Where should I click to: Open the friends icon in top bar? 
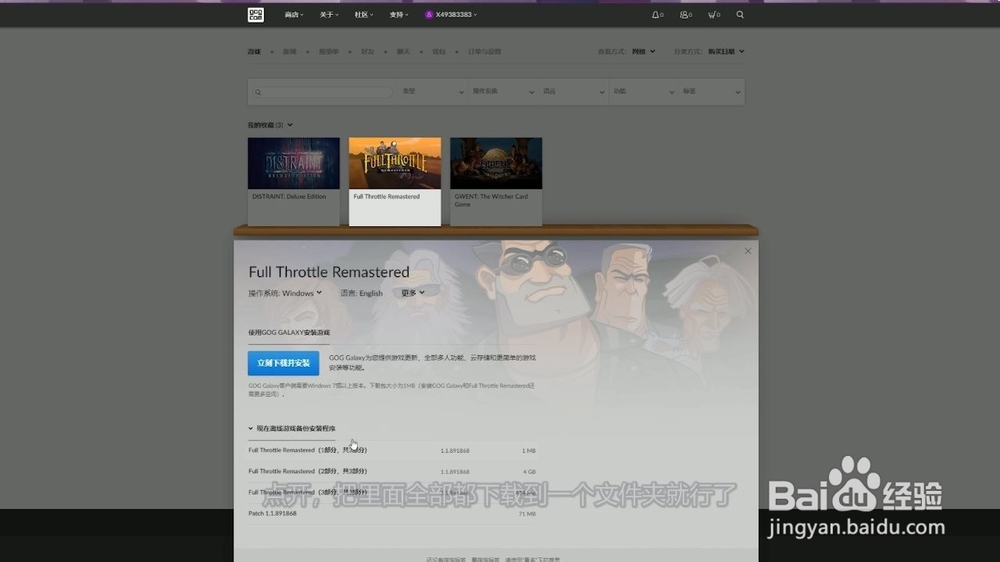[x=686, y=15]
